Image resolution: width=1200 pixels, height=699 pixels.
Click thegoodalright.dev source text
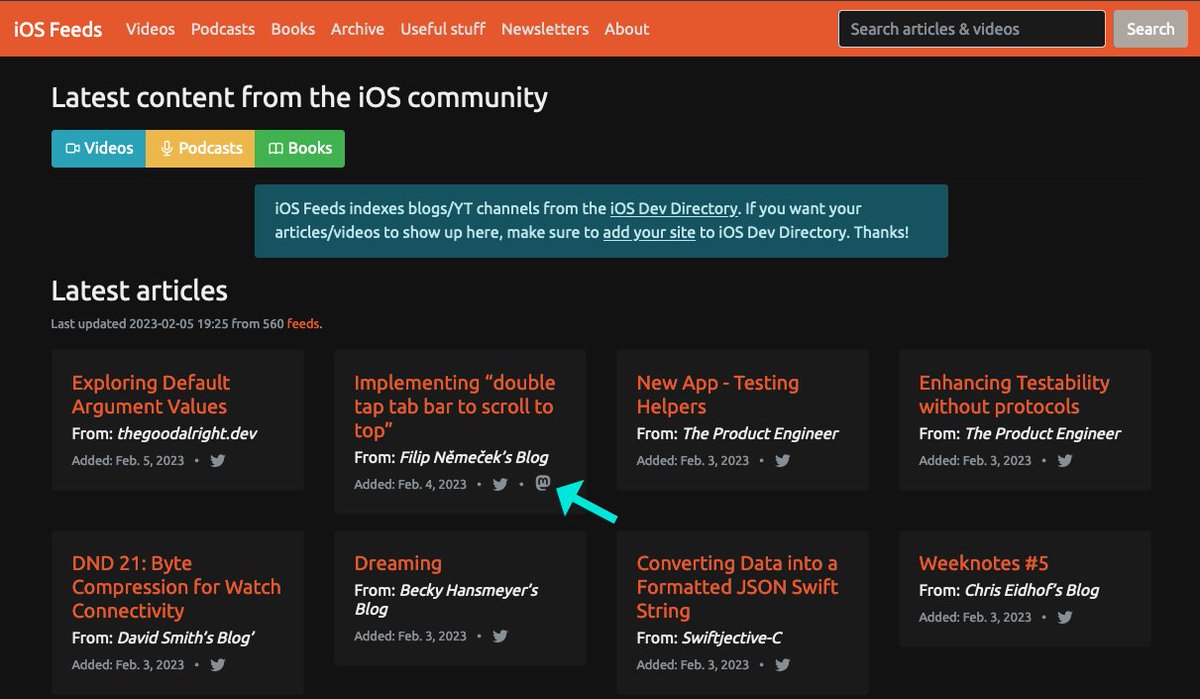(188, 434)
